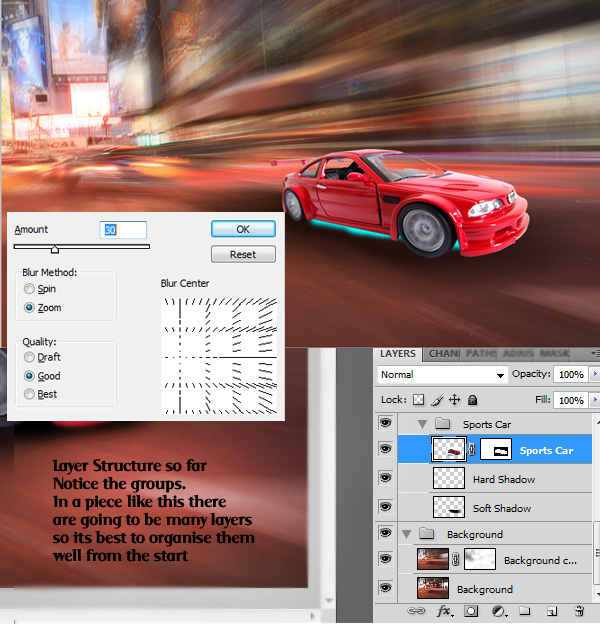The width and height of the screenshot is (600, 624).
Task: Select the Soft Shadow layer name
Action: tap(502, 508)
